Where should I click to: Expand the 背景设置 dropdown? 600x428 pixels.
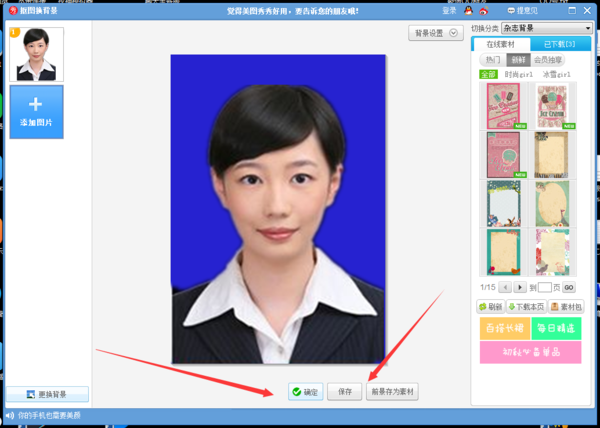[x=436, y=33]
